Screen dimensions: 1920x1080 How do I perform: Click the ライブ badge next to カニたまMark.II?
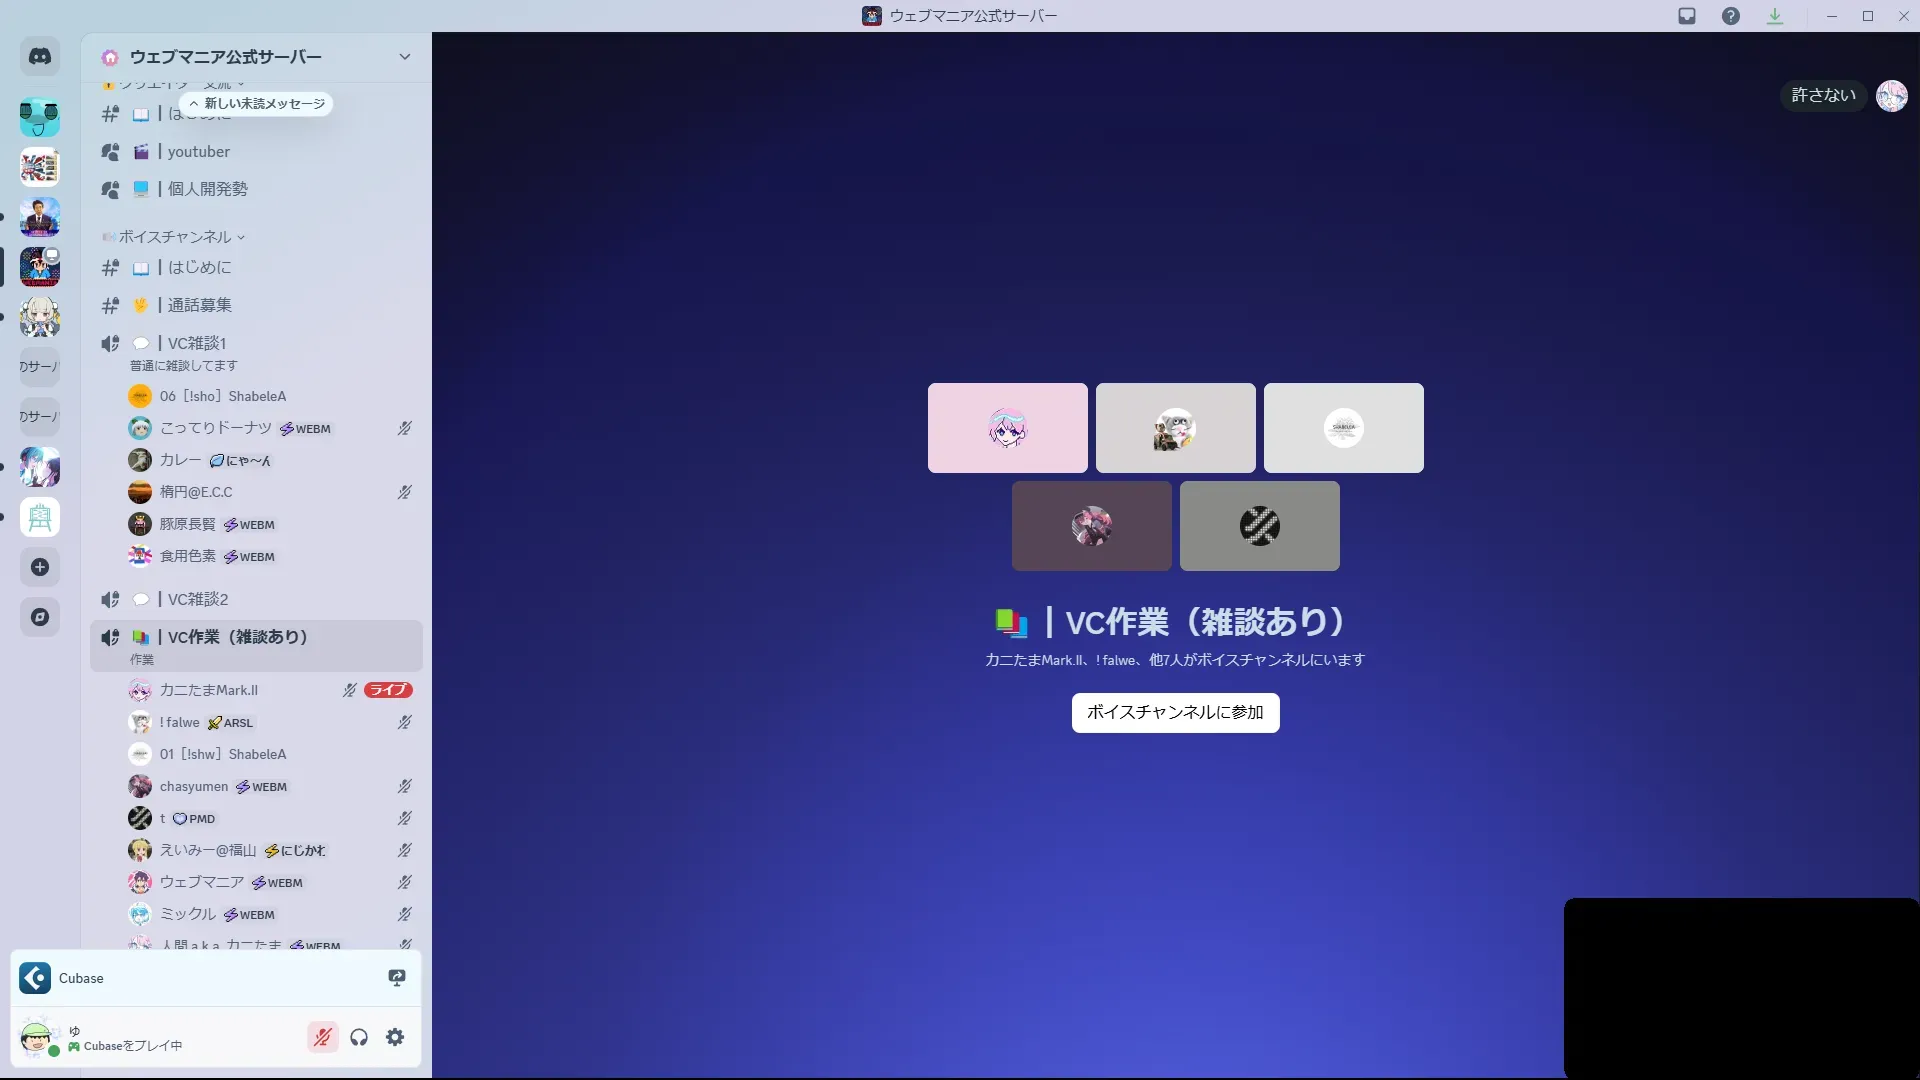(x=388, y=690)
